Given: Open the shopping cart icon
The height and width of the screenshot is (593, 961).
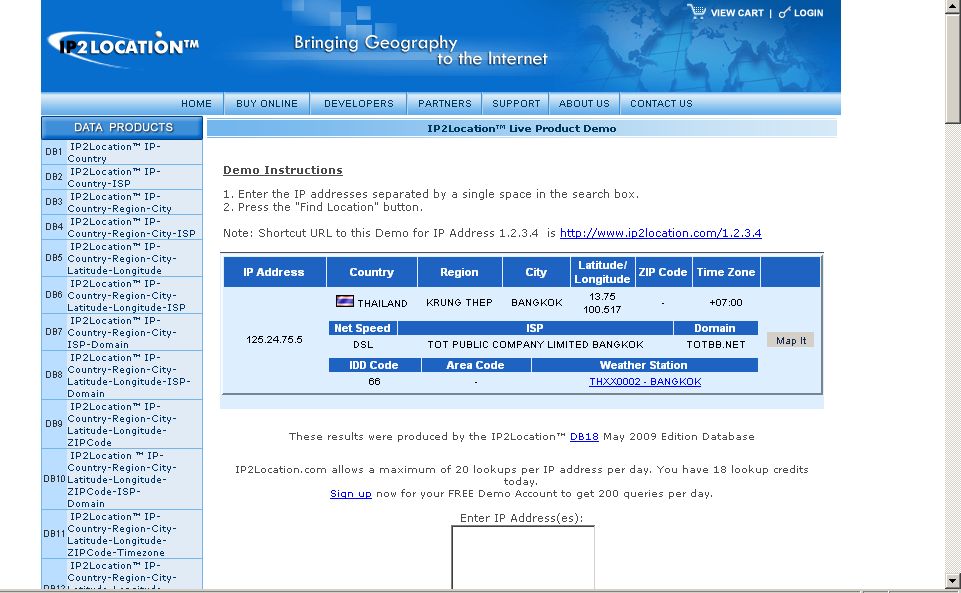Looking at the screenshot, I should 696,12.
